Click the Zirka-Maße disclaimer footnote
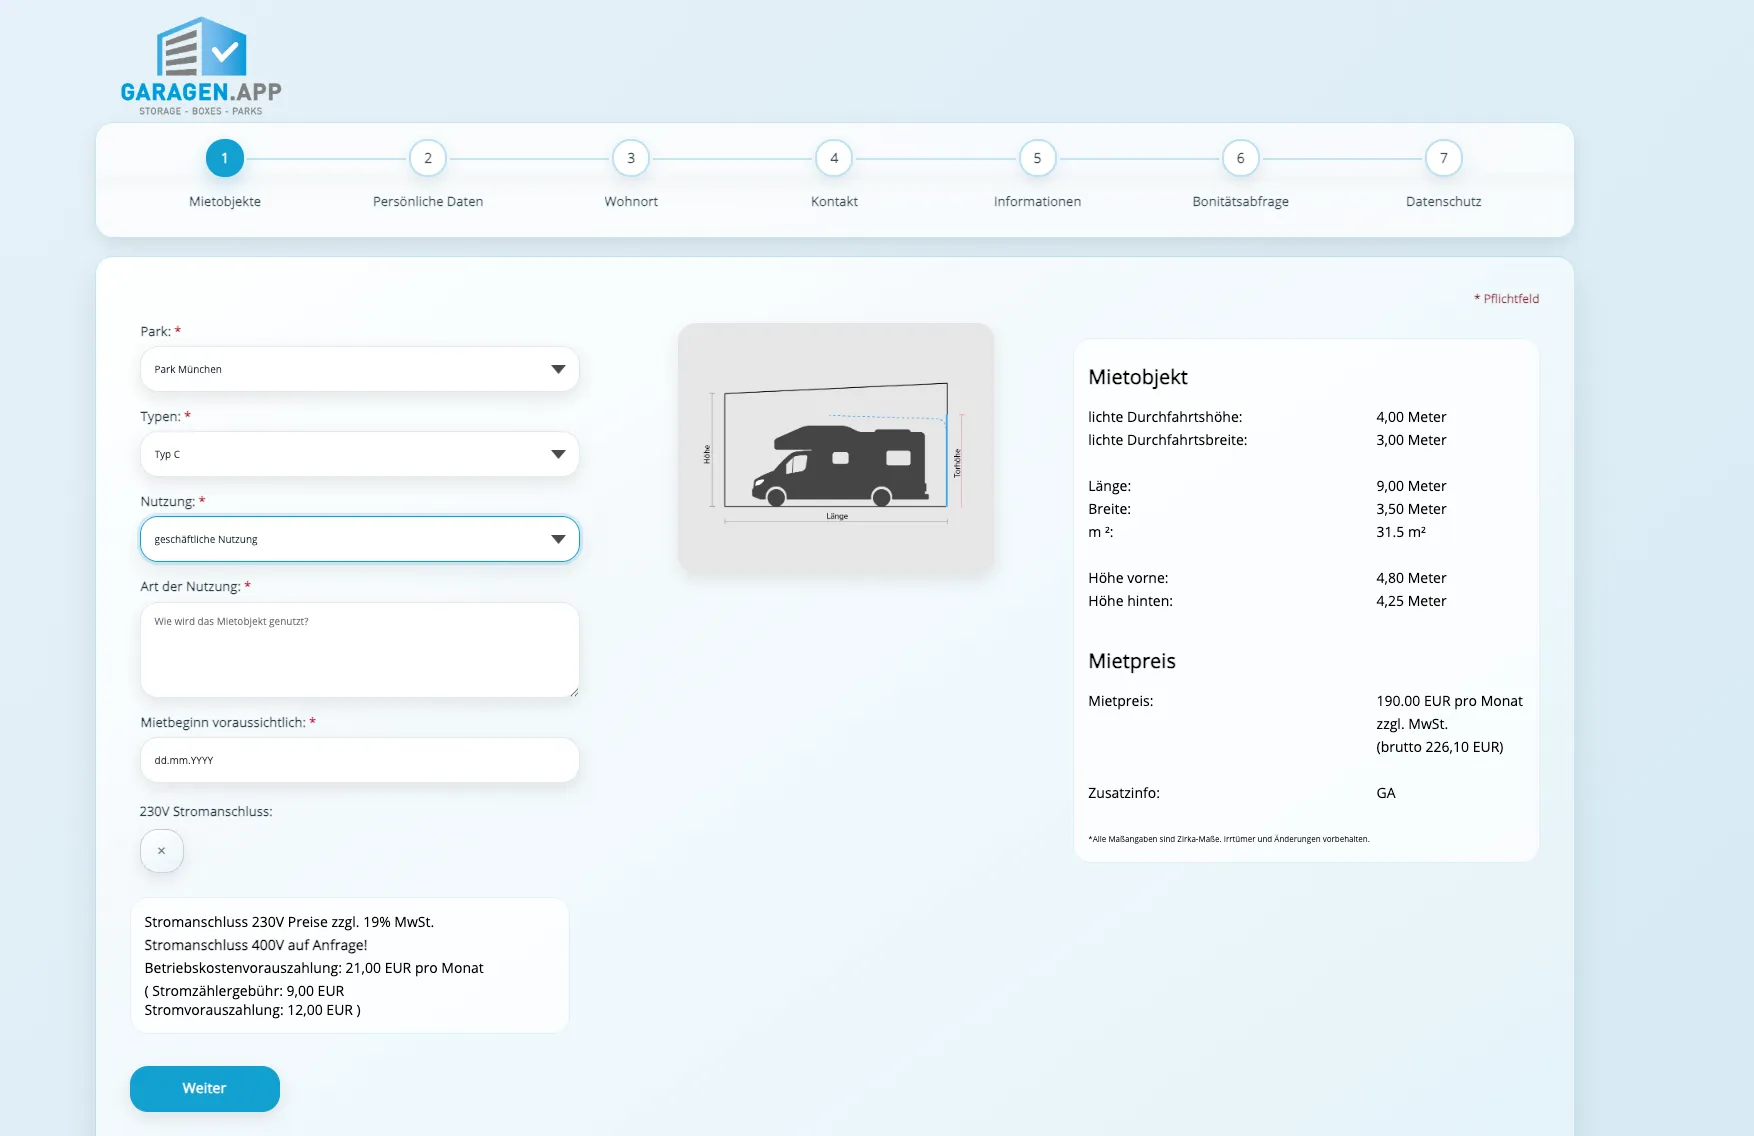Screen dimensions: 1754x1136 click(1229, 839)
